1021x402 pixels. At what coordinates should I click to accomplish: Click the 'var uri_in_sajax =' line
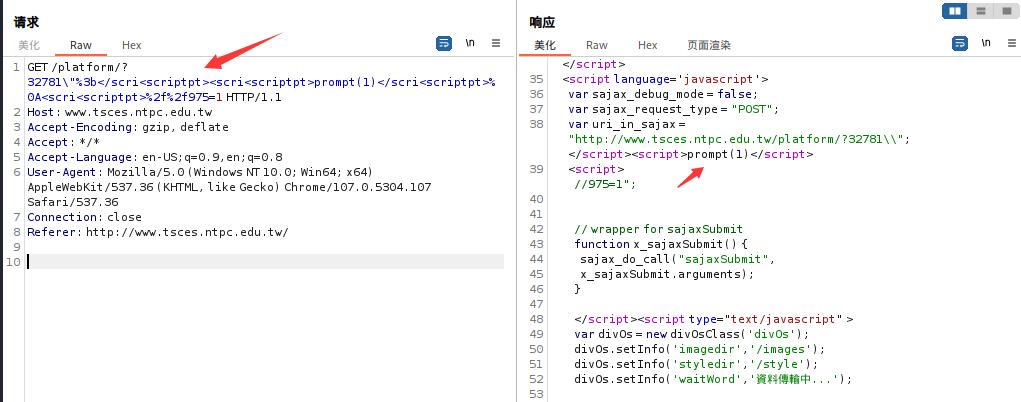(626, 124)
